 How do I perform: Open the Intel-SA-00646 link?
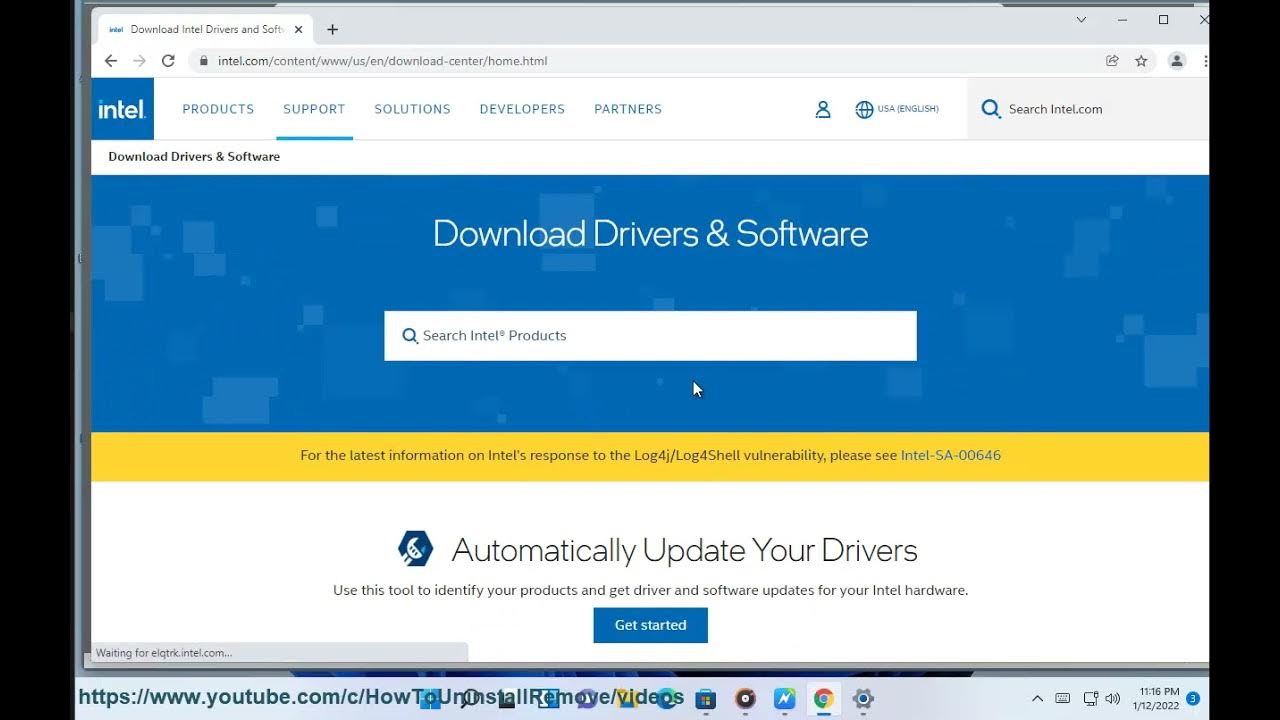[951, 455]
